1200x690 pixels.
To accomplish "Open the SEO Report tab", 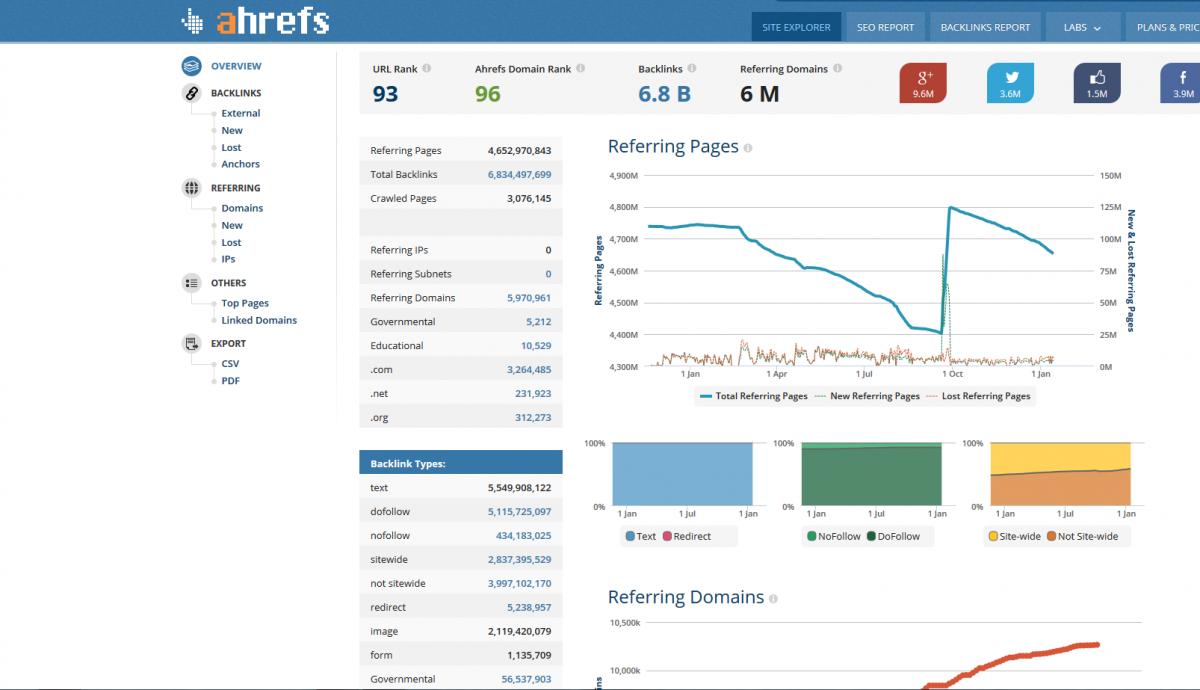I will tap(885, 27).
